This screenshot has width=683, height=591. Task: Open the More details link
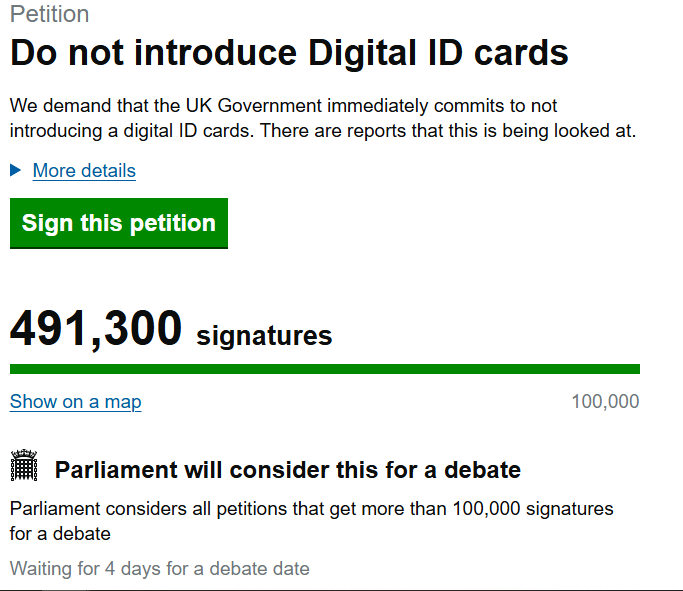(x=84, y=171)
